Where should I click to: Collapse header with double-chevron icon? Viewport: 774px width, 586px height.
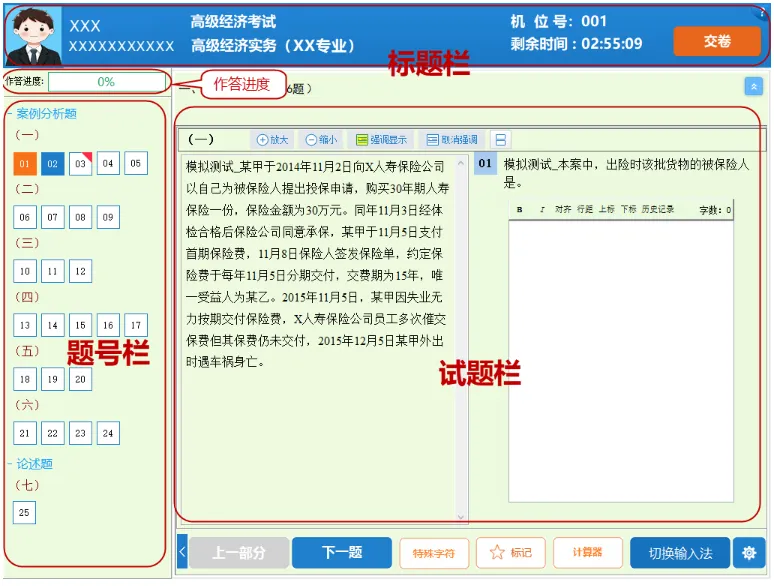(x=753, y=86)
